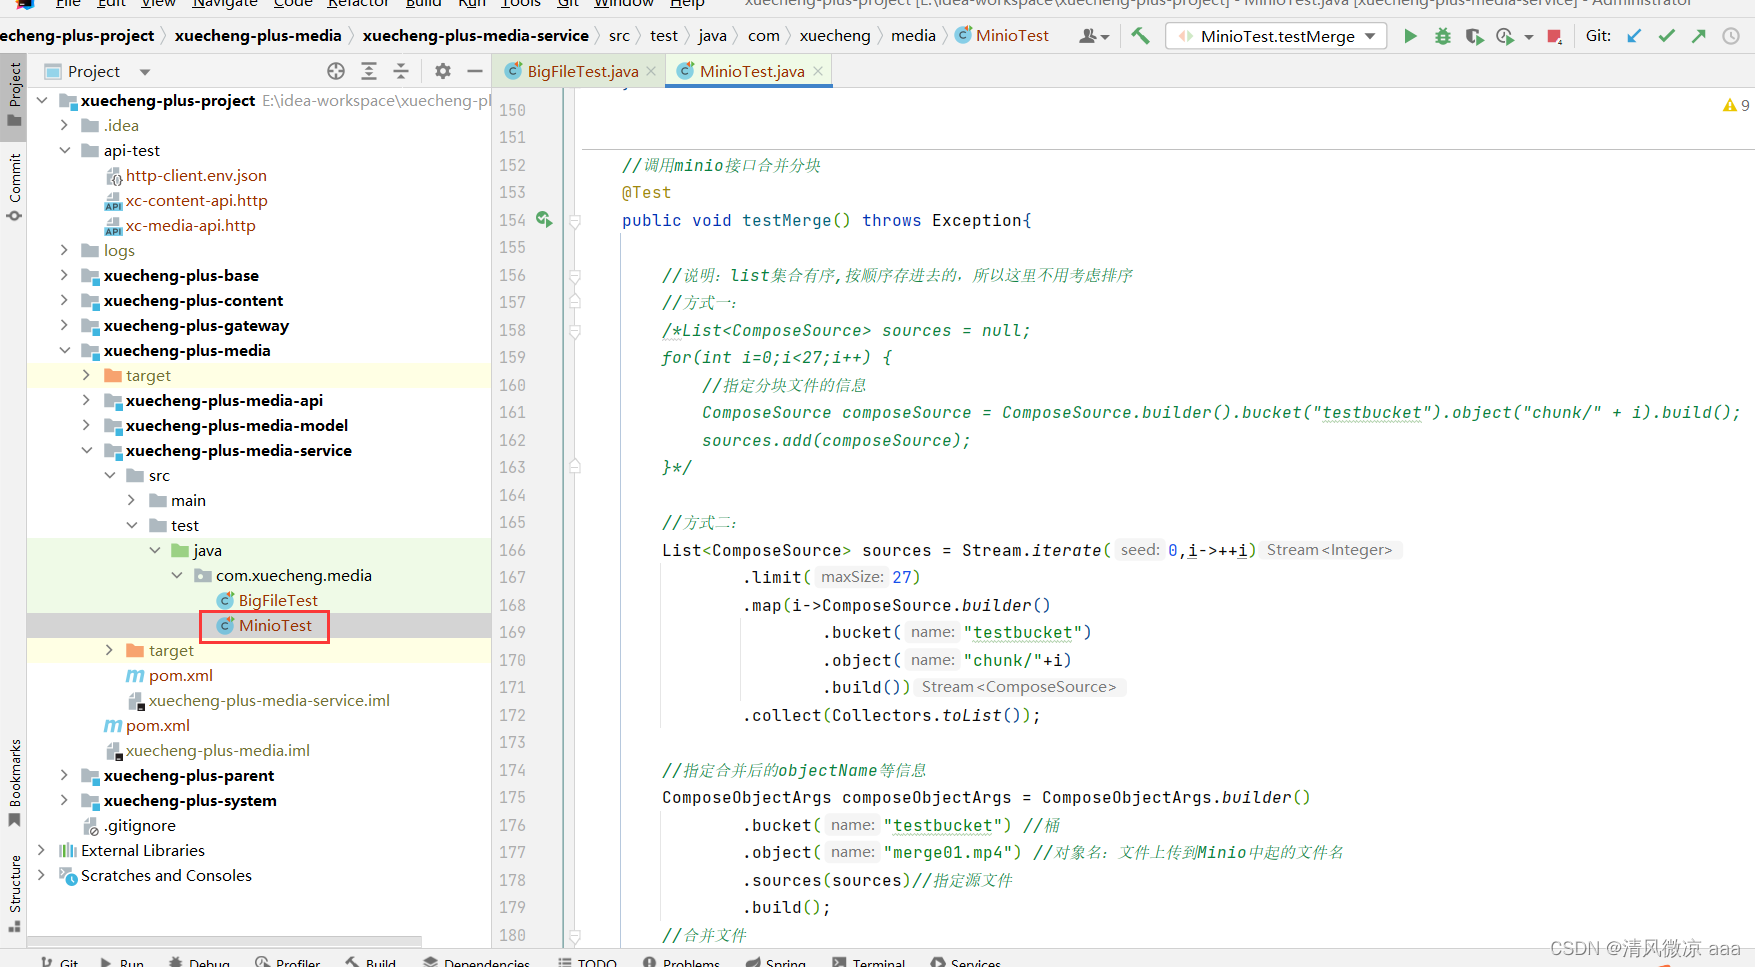Toggle fold marker at line 156 comment
This screenshot has height=967, width=1755.
tap(575, 275)
